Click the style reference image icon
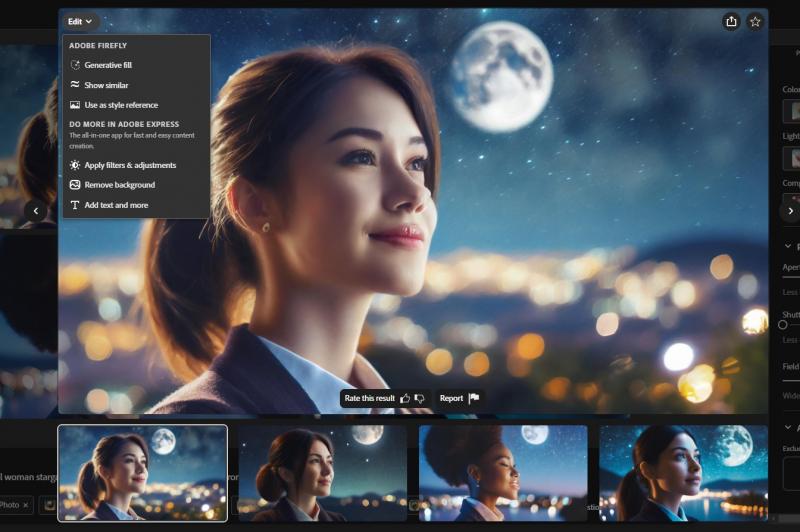Screen dimensions: 800x532 tap(75, 105)
